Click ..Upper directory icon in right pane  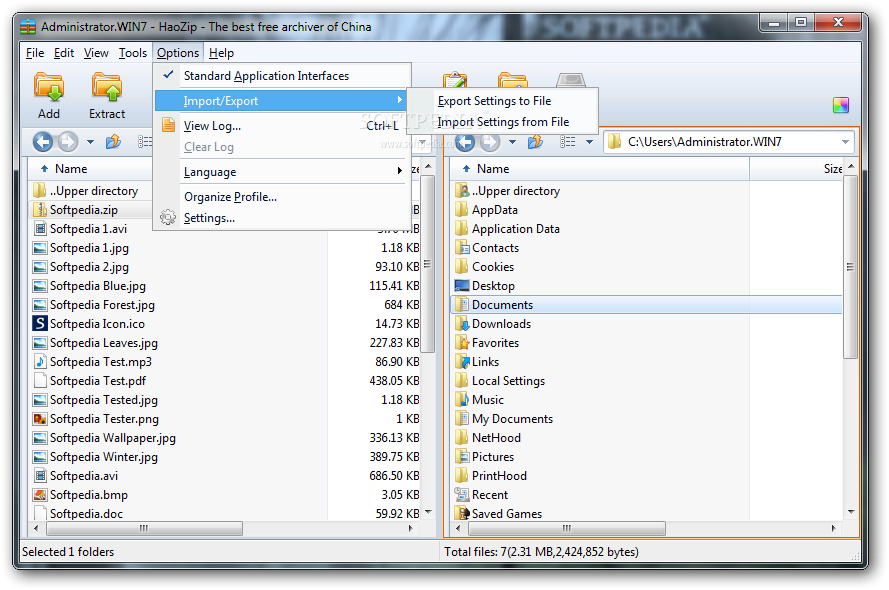(462, 191)
